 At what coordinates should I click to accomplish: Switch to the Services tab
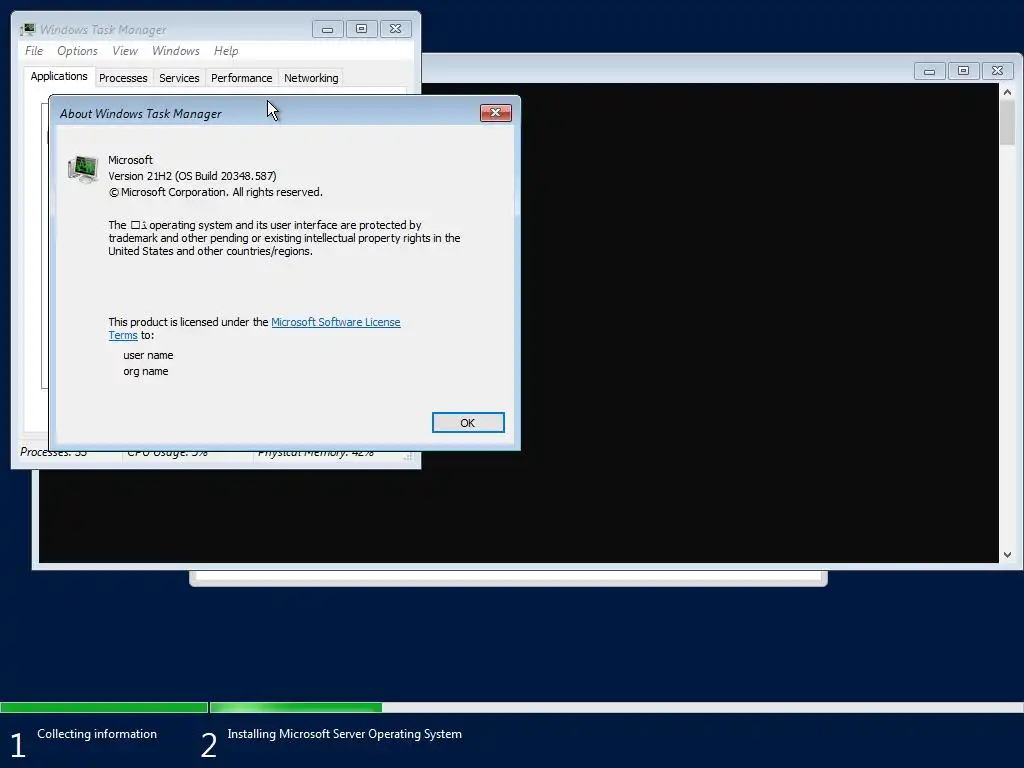(179, 78)
